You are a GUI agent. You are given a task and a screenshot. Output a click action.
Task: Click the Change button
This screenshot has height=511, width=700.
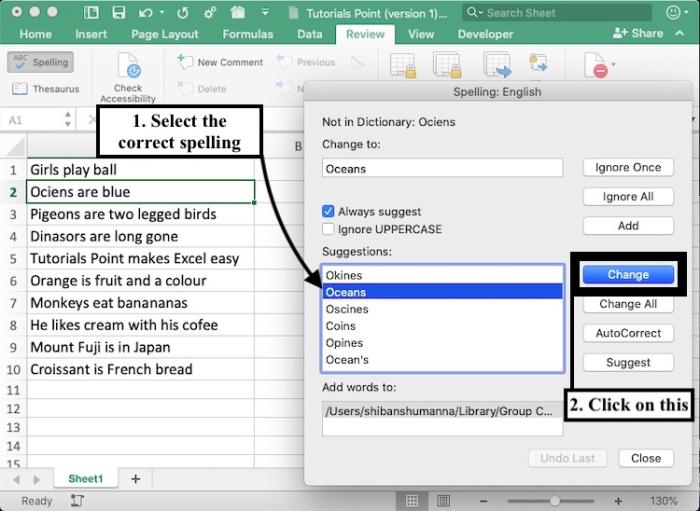(x=628, y=274)
